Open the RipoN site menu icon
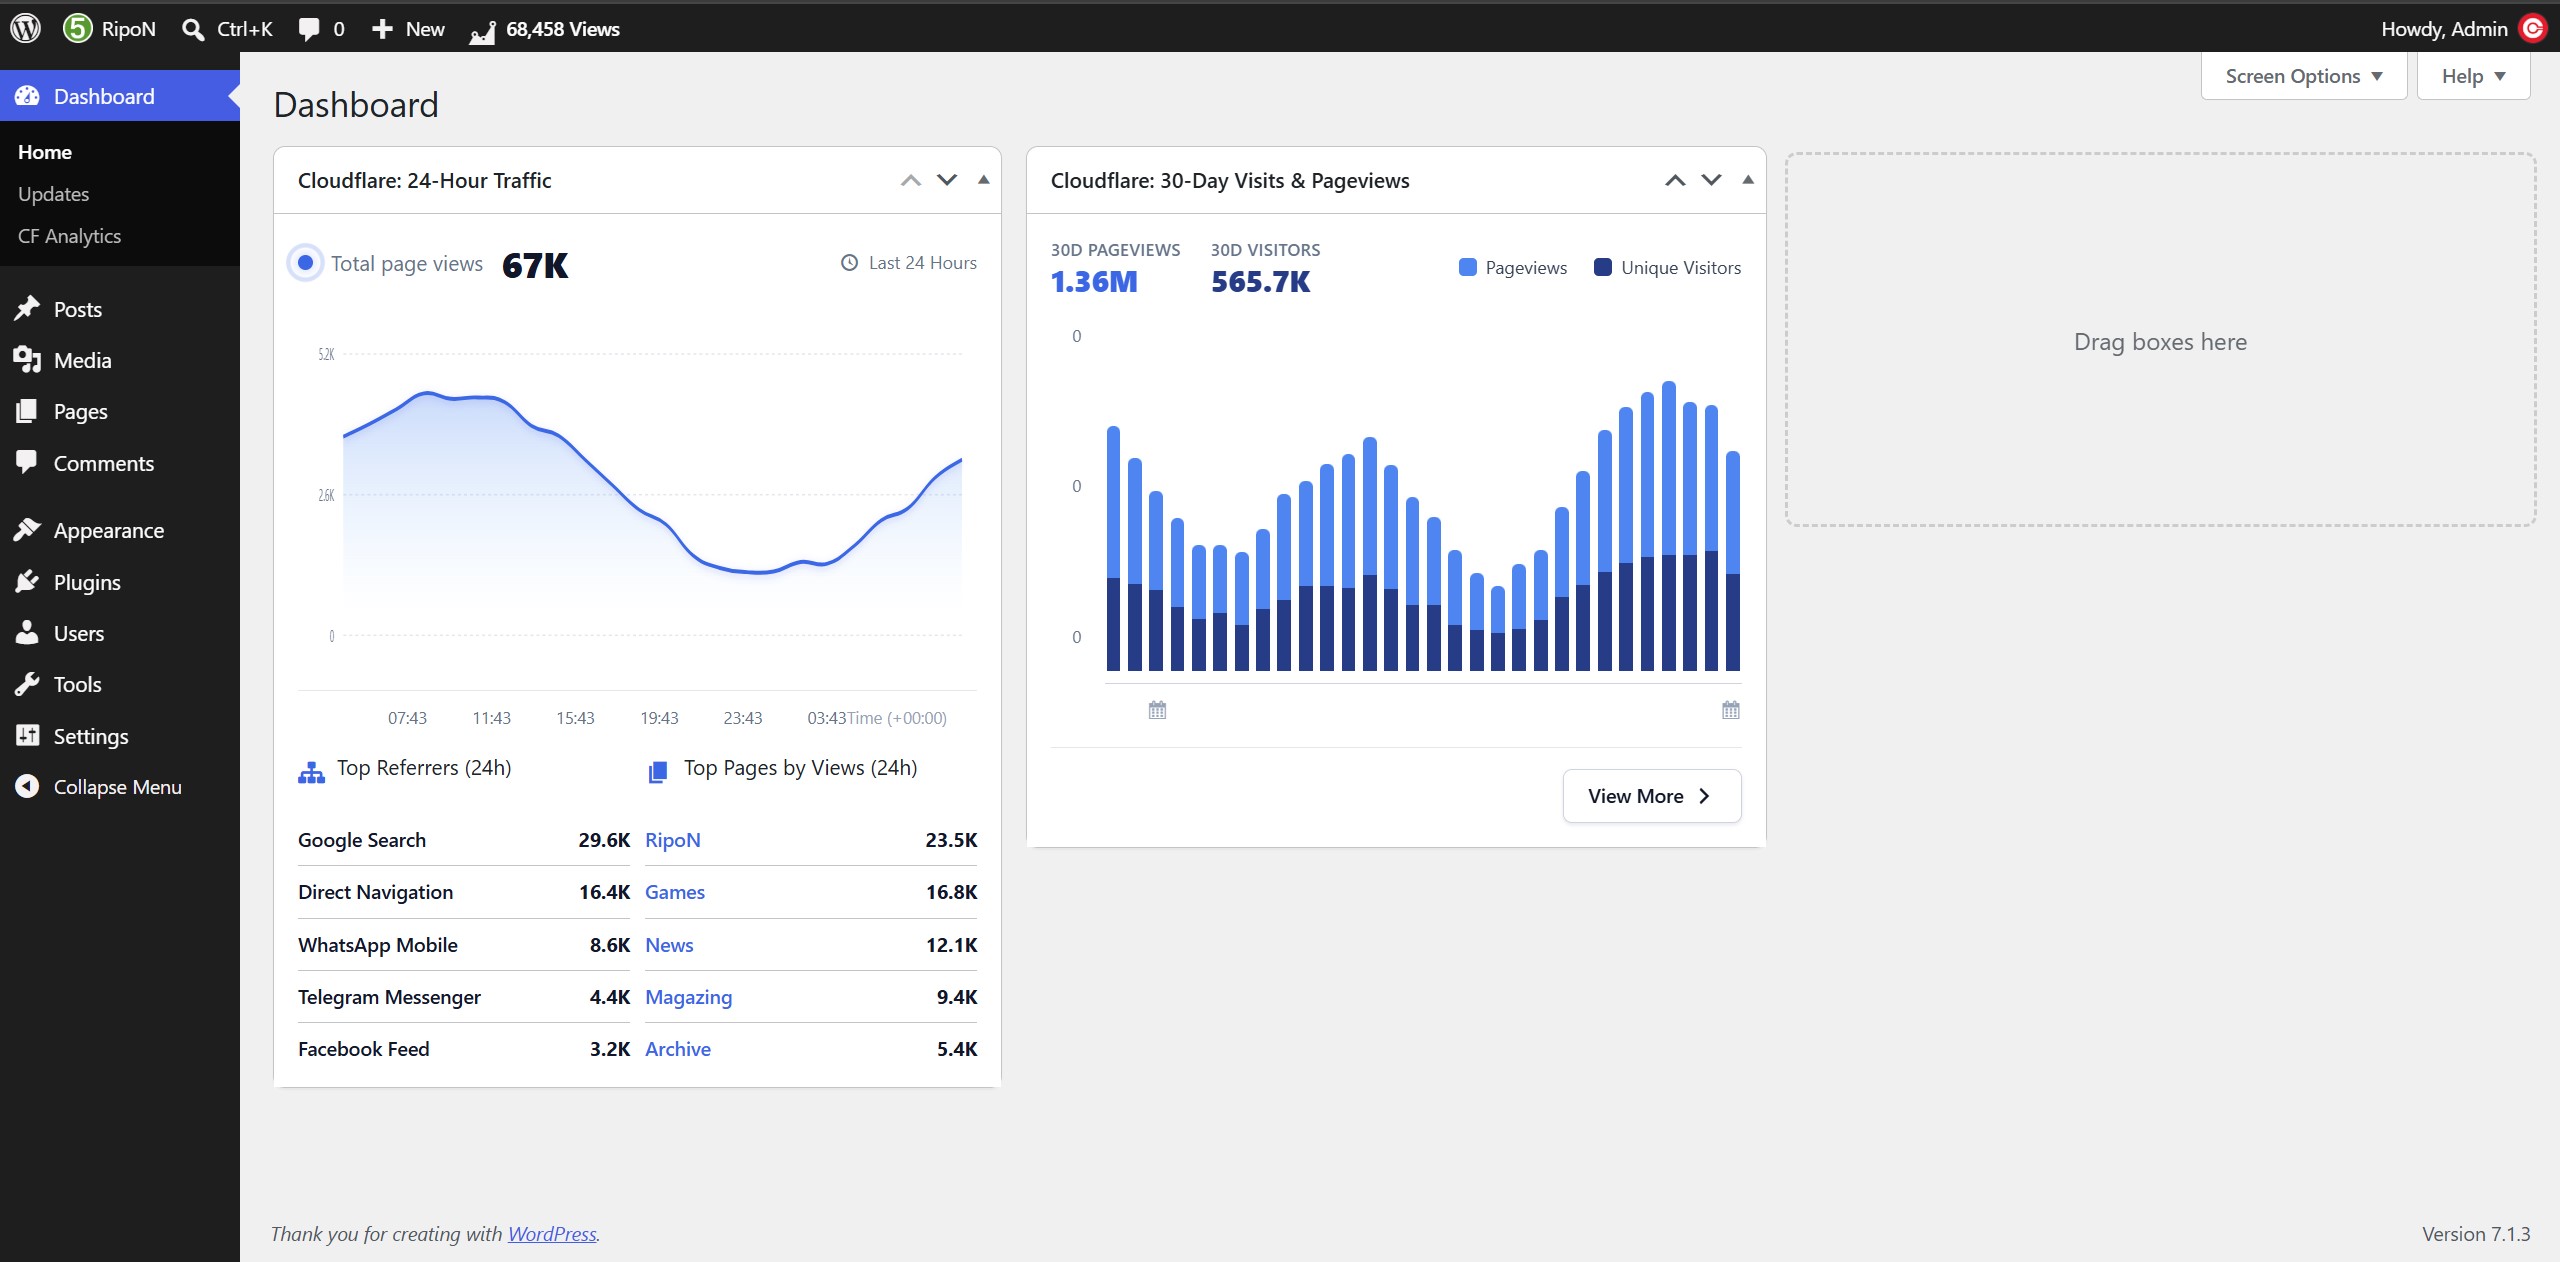2560x1262 pixels. 78,28
